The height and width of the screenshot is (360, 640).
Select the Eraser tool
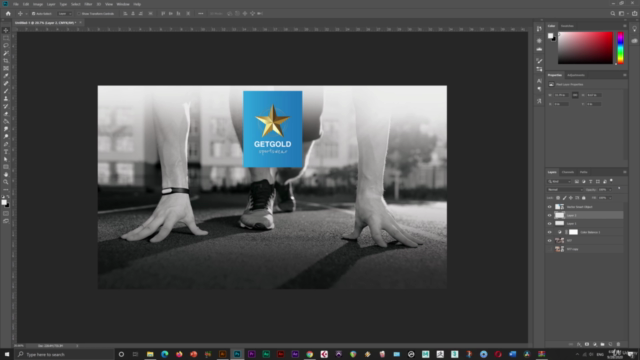coord(6,113)
